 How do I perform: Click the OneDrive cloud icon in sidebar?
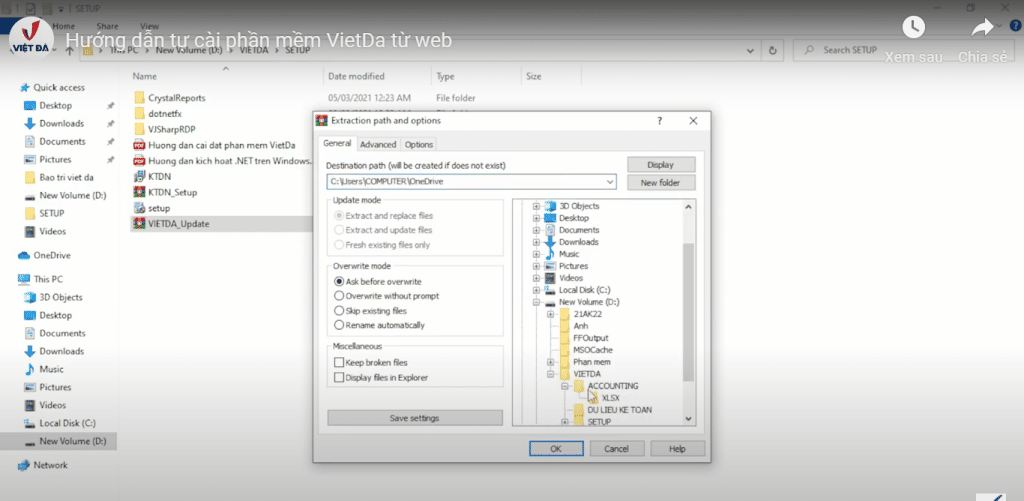(24, 255)
